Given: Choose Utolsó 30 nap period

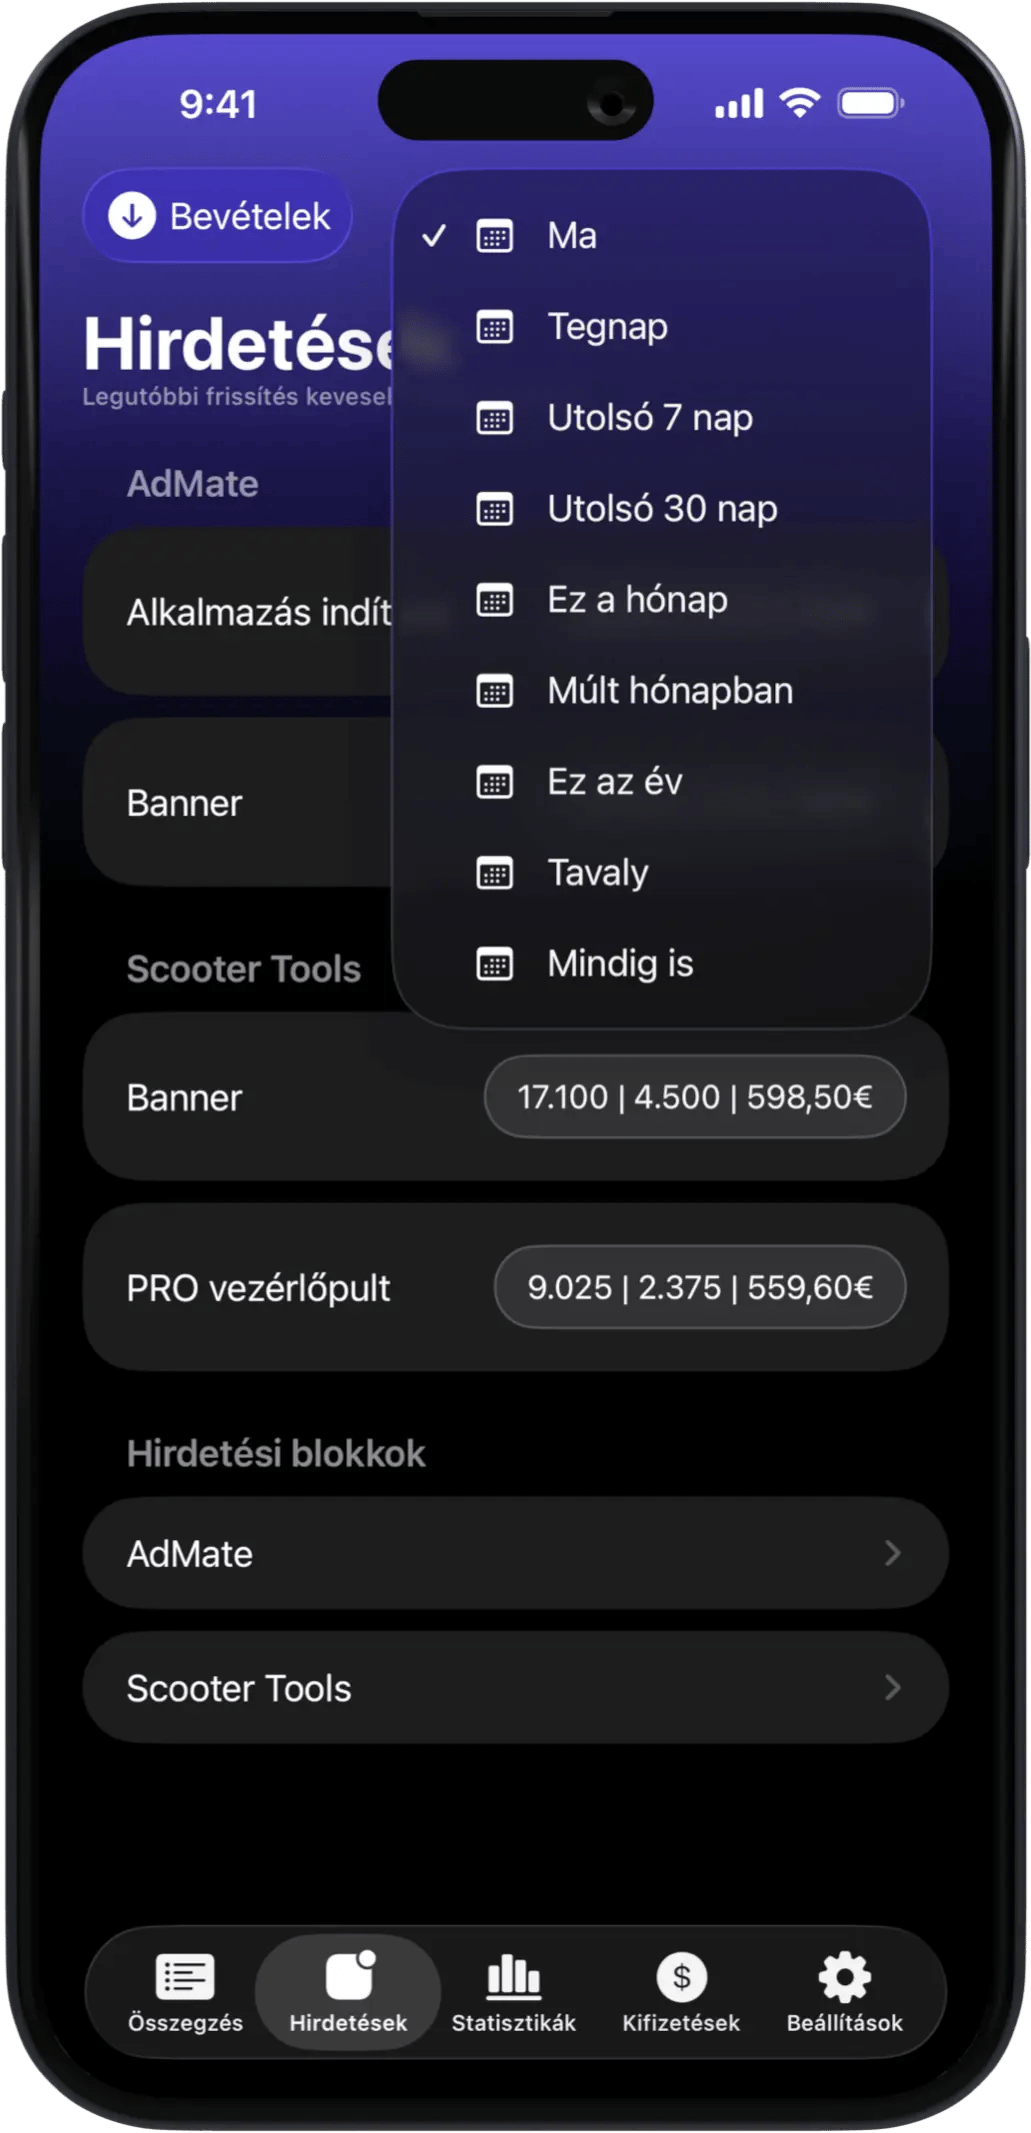Looking at the screenshot, I should coord(661,509).
